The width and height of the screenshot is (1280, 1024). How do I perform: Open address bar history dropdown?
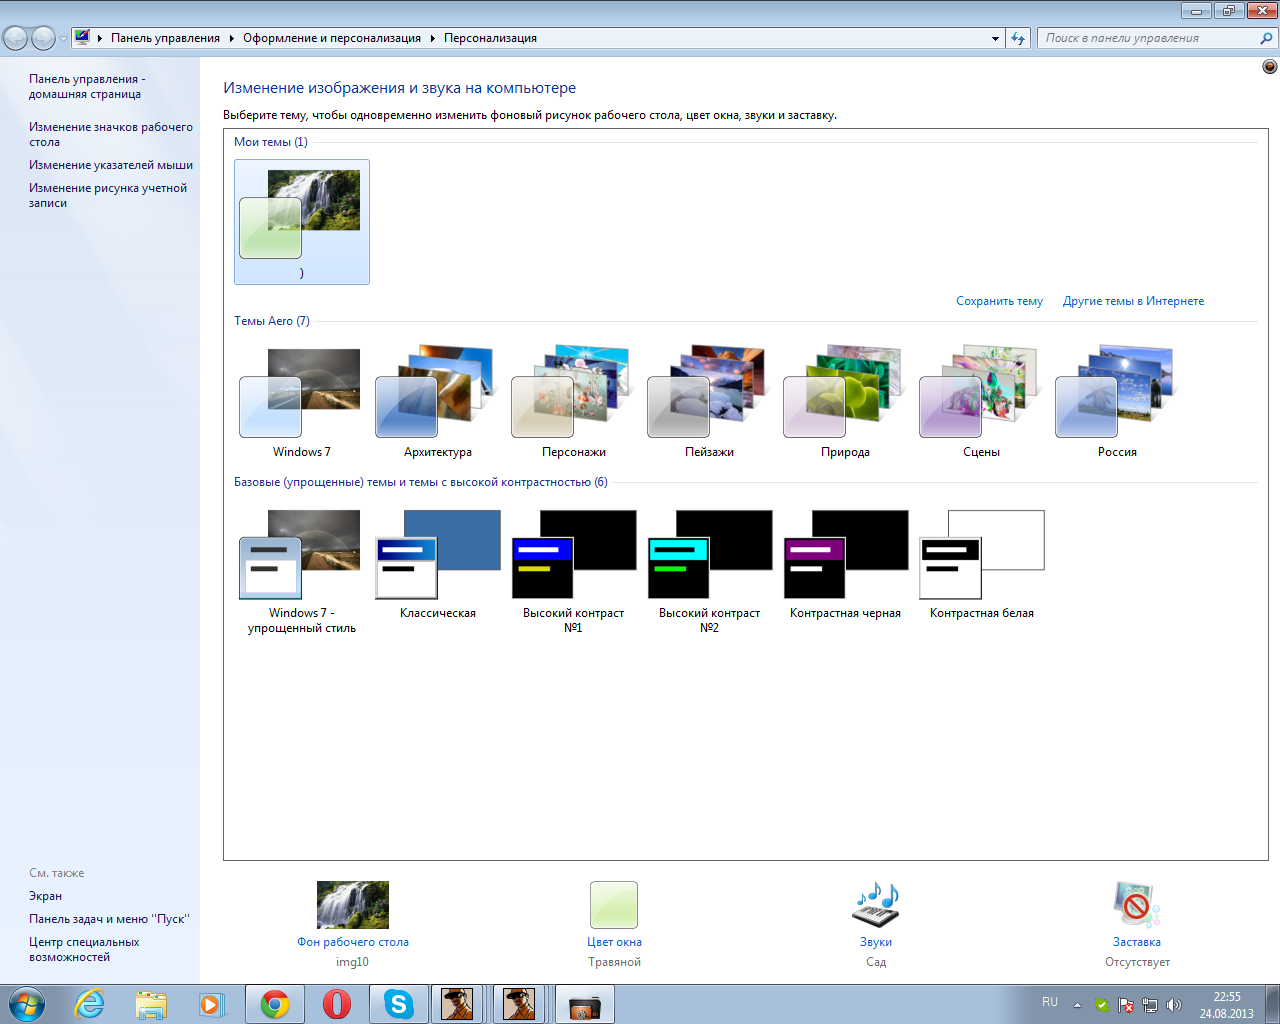[995, 38]
